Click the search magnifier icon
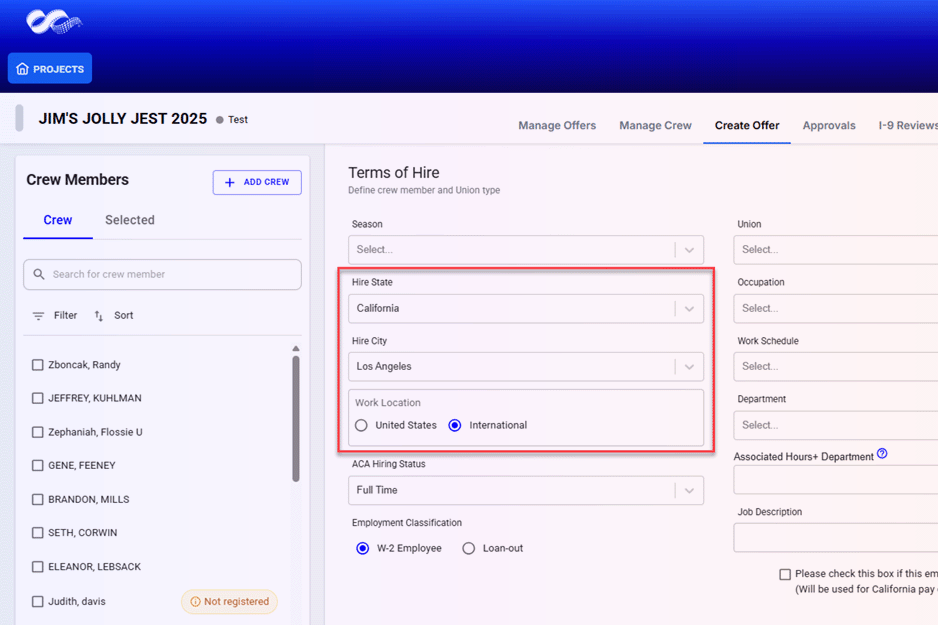Image resolution: width=938 pixels, height=625 pixels. tap(39, 274)
